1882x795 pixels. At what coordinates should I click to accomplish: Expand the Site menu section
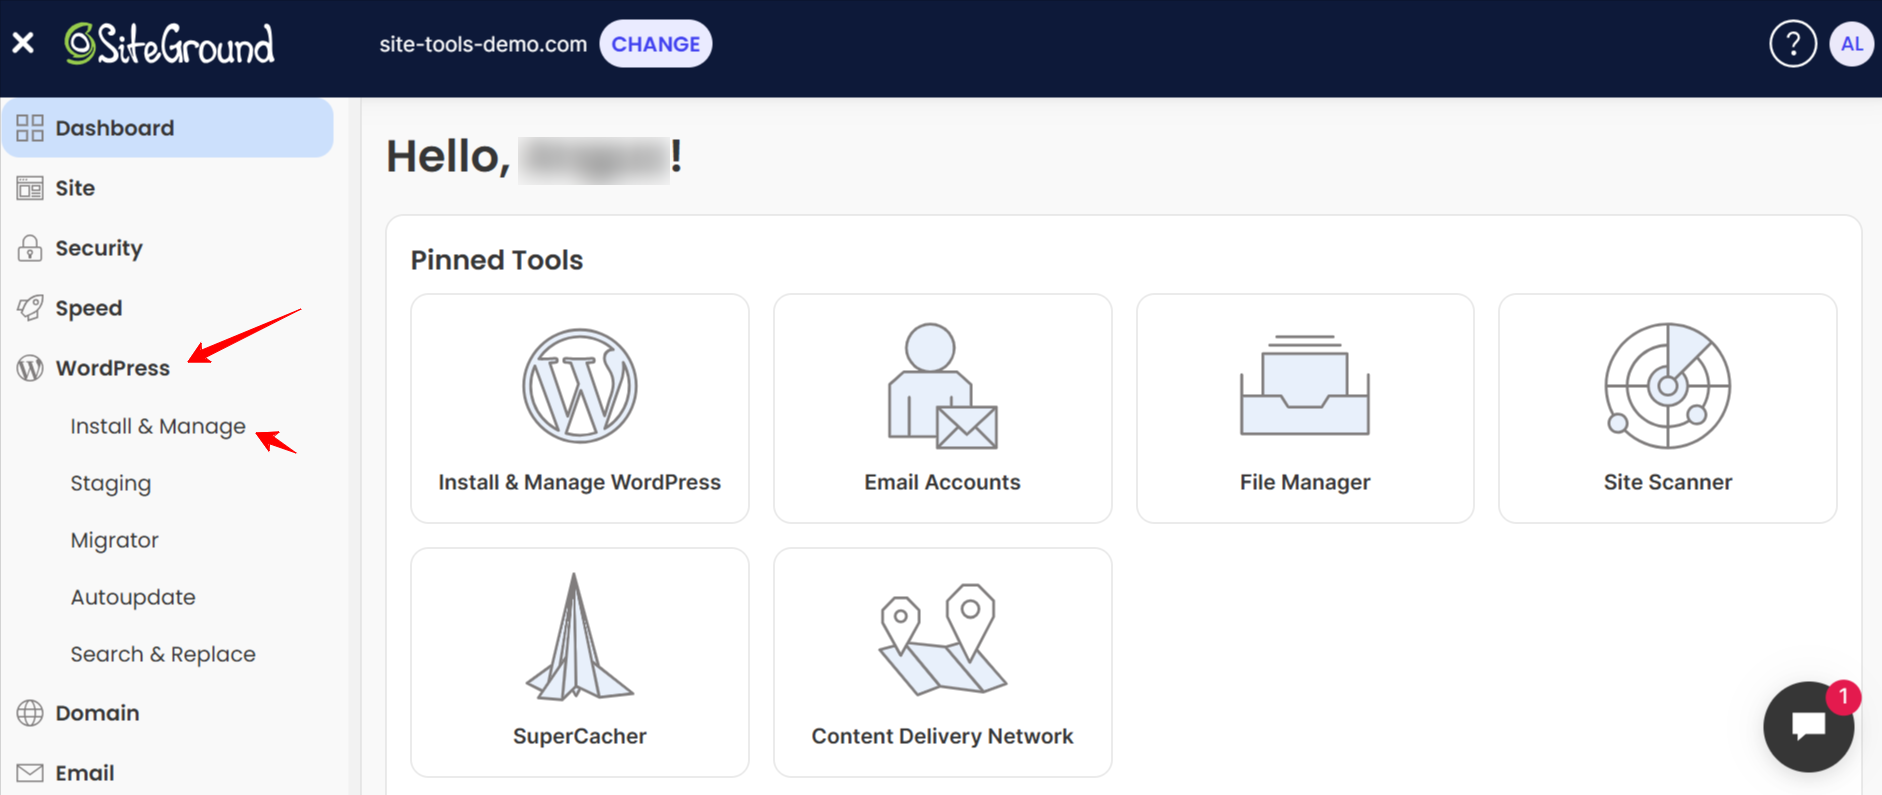tap(75, 188)
